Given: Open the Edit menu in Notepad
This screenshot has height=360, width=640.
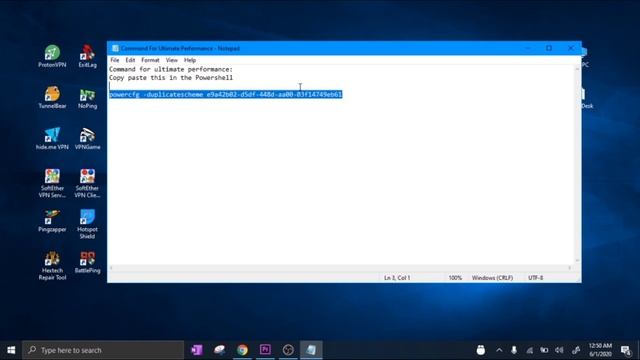Looking at the screenshot, I should (130, 60).
